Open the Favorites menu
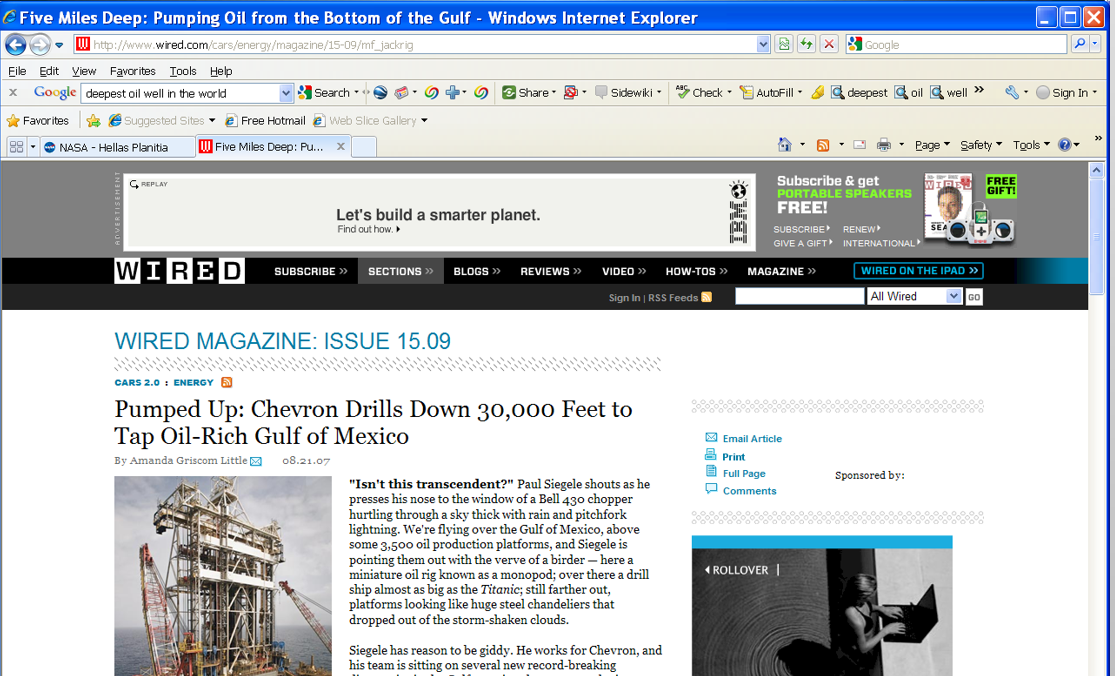The width and height of the screenshot is (1115, 676). [x=132, y=71]
